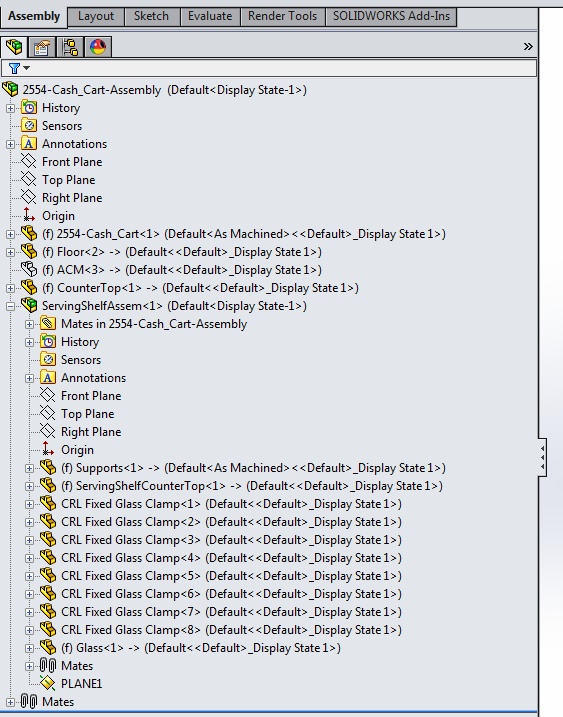Expand CRL Fixed Glass Clamp<4>
563x717 pixels.
(29, 559)
